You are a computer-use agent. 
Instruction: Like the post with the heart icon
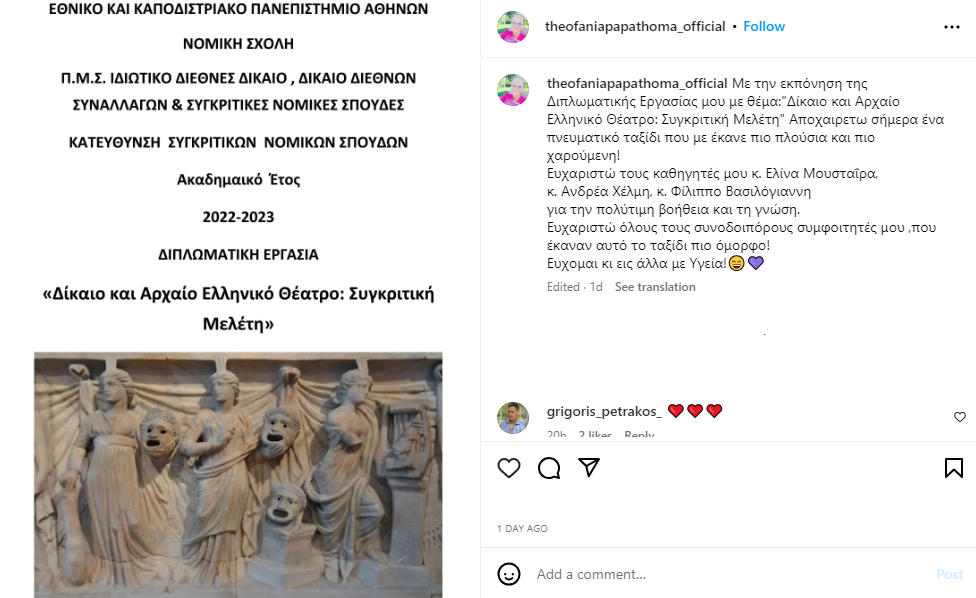pyautogui.click(x=509, y=468)
